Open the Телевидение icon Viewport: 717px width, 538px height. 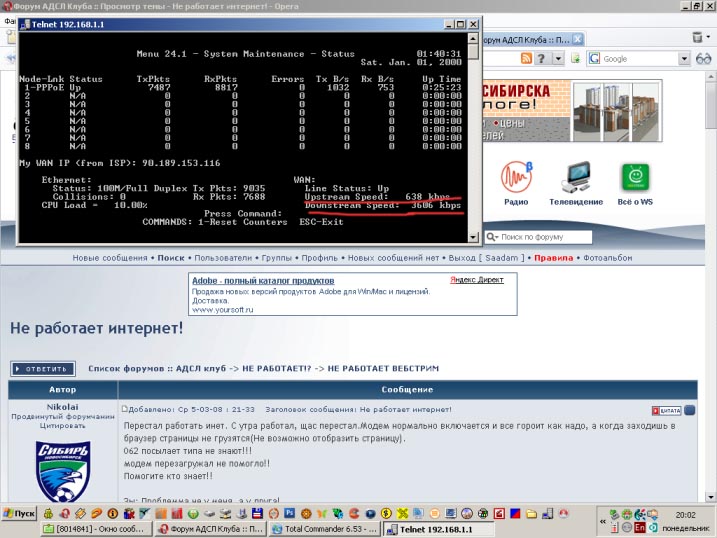point(575,181)
